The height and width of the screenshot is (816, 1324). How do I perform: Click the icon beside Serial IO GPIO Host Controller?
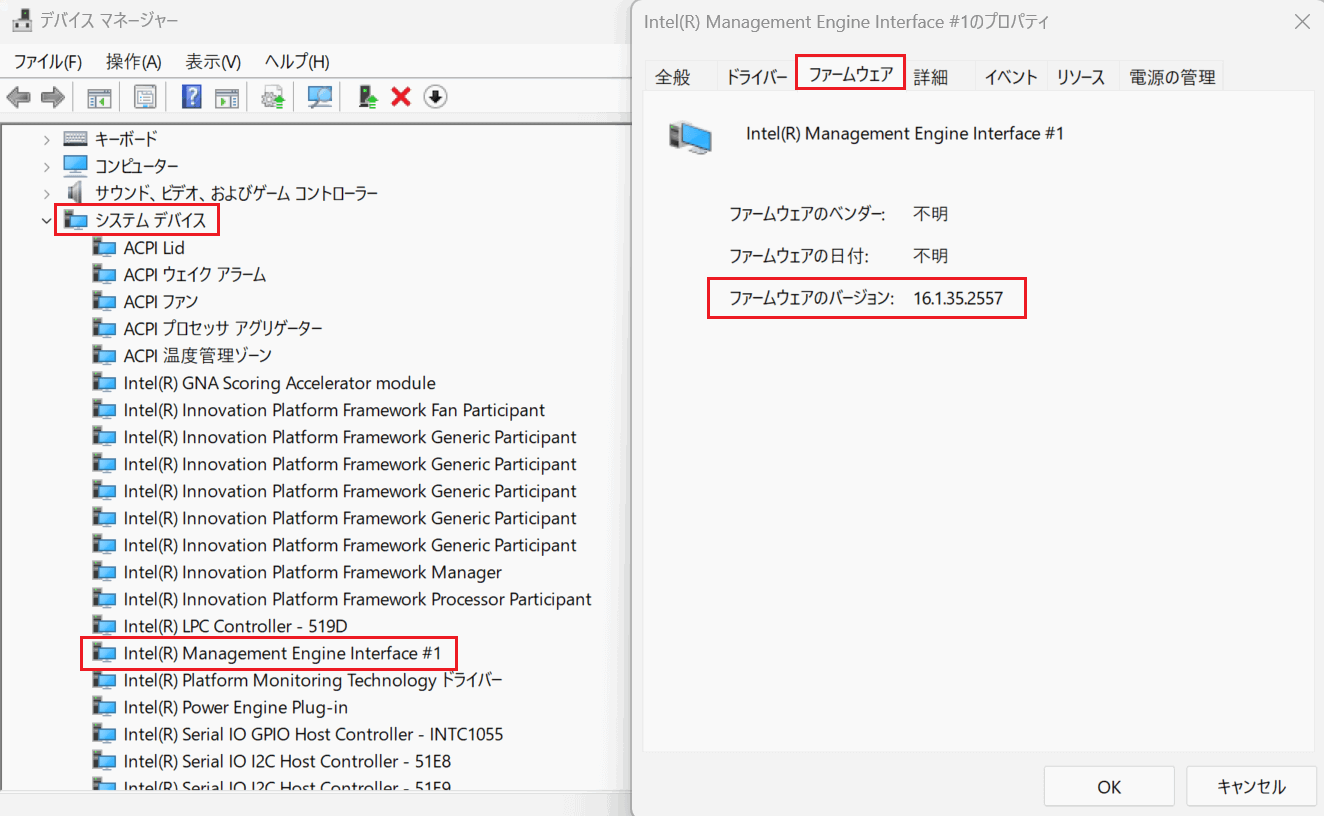coord(104,734)
